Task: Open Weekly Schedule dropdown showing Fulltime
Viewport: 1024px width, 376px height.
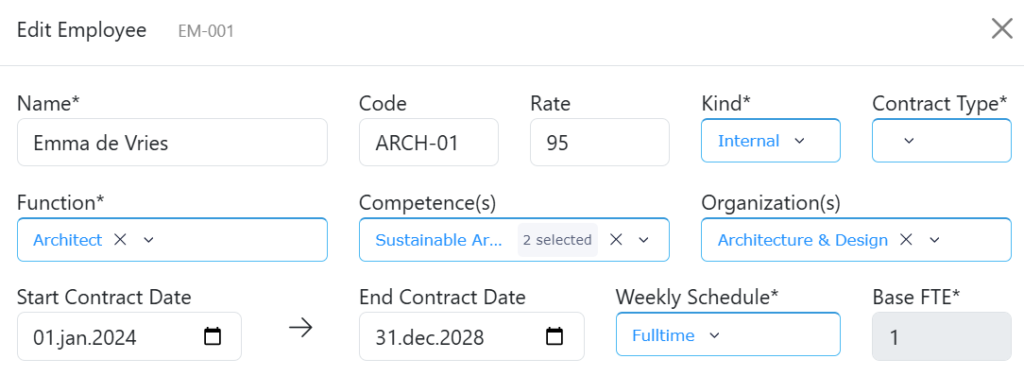Action: pos(728,334)
